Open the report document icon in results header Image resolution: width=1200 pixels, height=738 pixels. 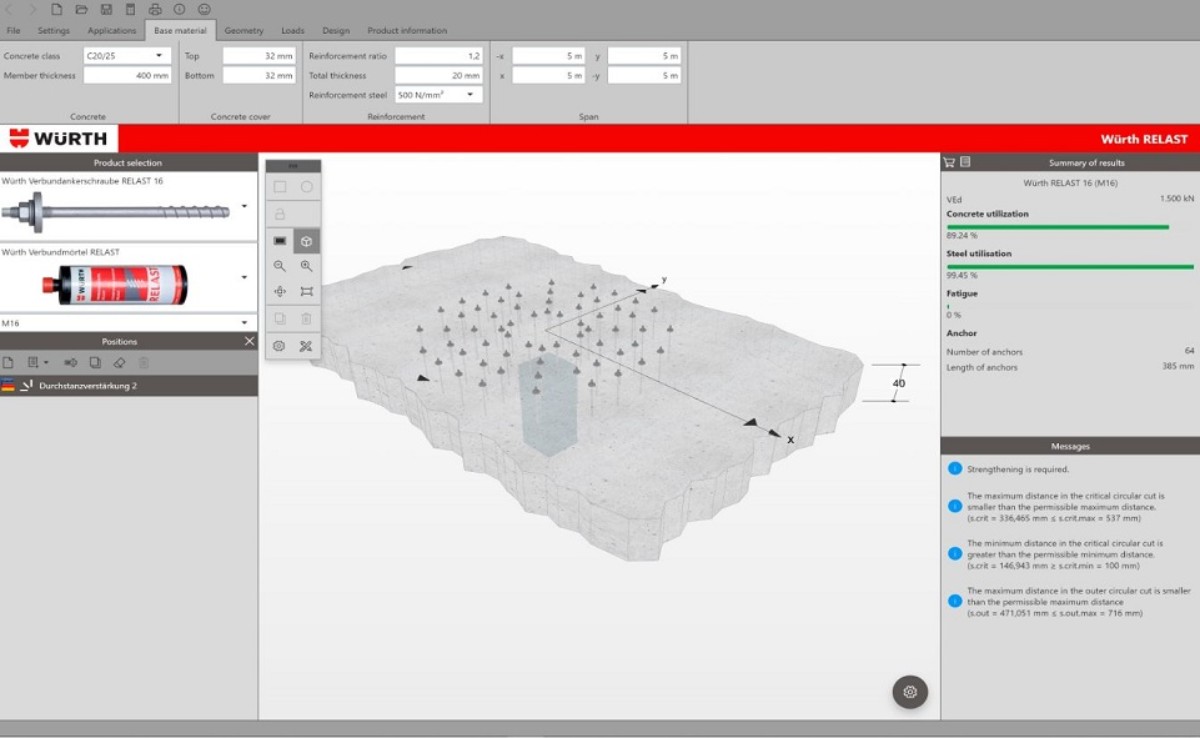(965, 162)
